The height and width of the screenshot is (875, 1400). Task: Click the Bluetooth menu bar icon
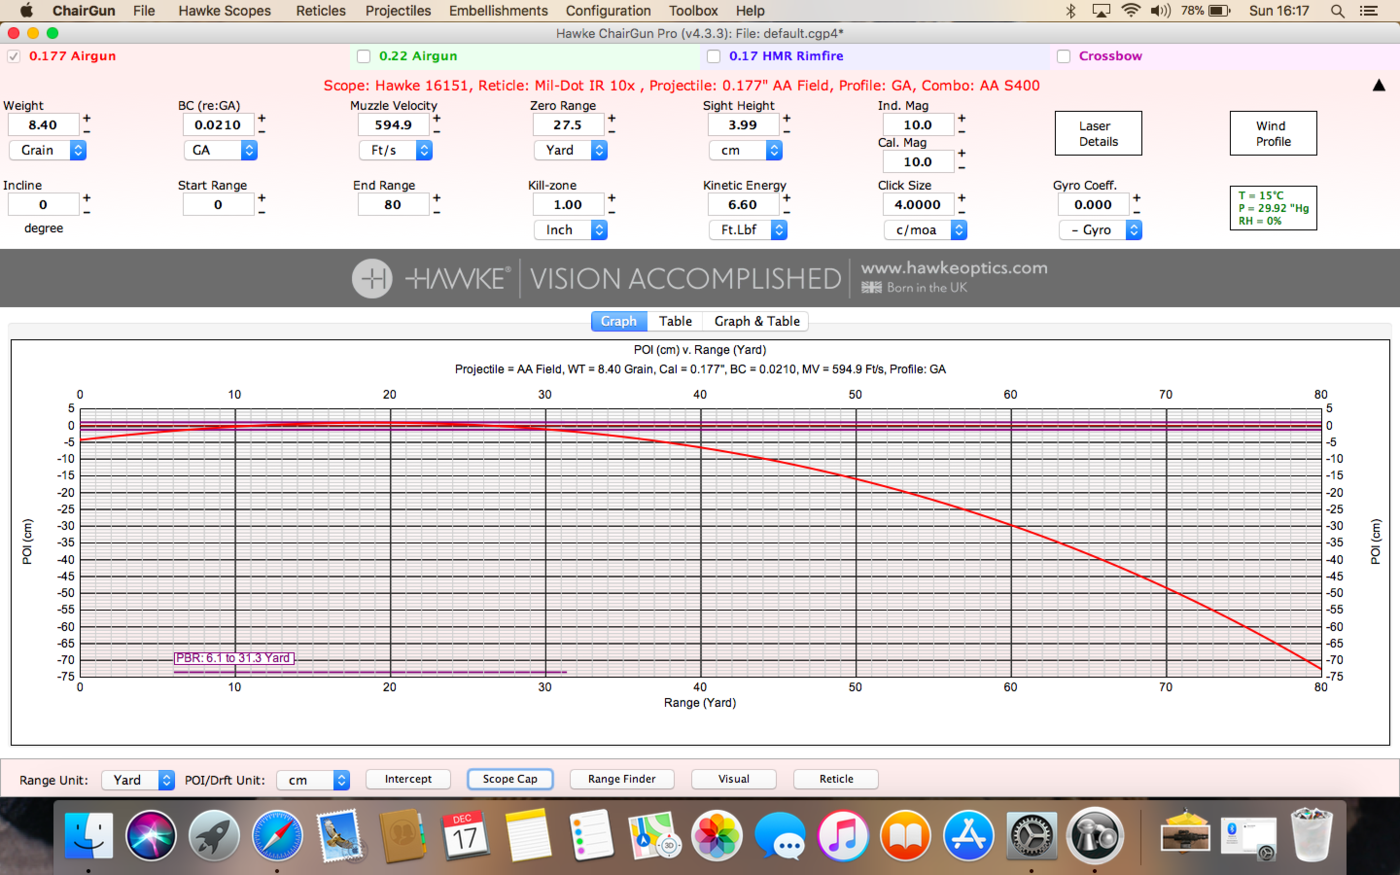(1070, 11)
